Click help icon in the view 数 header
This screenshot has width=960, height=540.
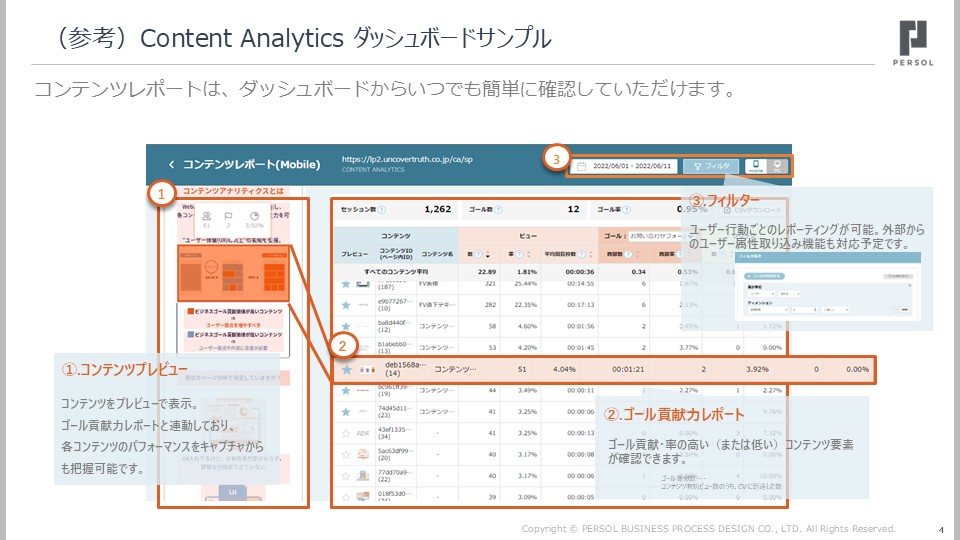click(479, 254)
